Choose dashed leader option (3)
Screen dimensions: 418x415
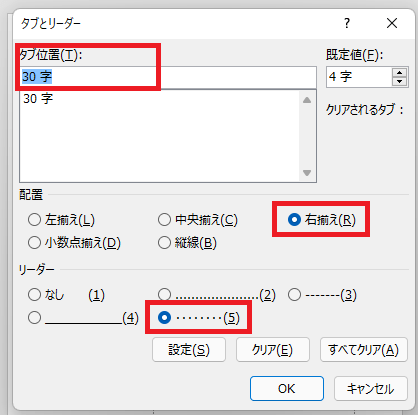322,295
